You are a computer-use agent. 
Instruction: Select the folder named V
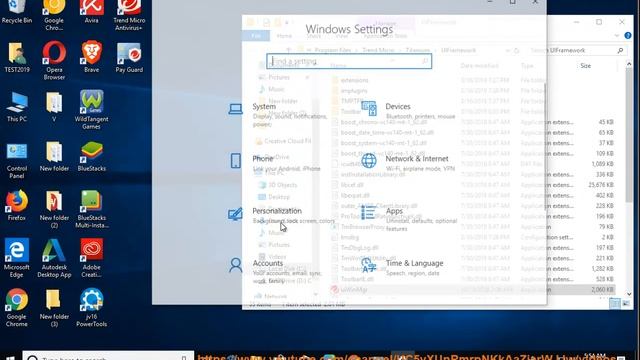click(54, 107)
